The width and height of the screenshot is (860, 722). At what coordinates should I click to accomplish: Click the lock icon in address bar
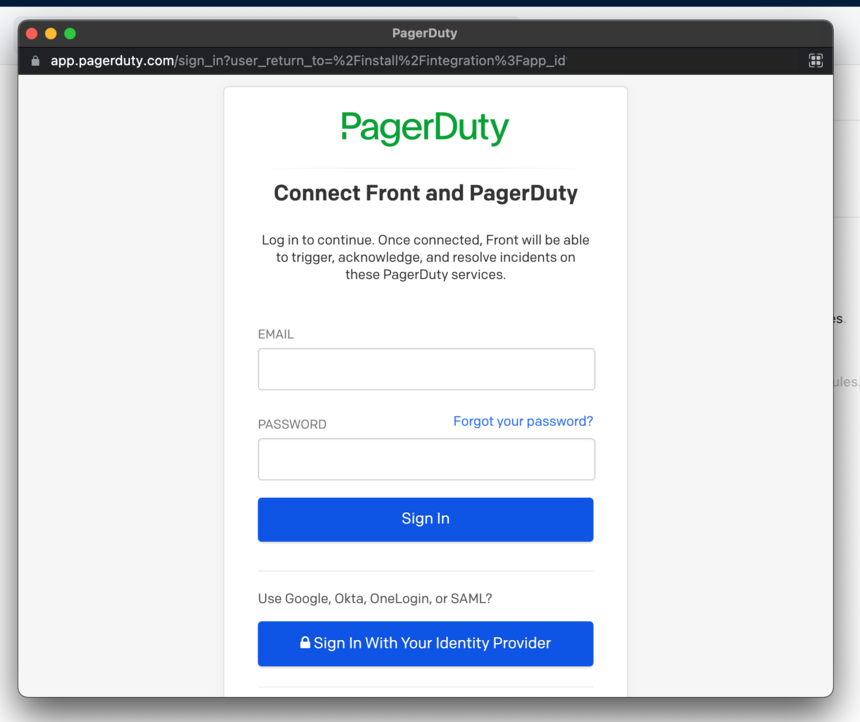35,61
